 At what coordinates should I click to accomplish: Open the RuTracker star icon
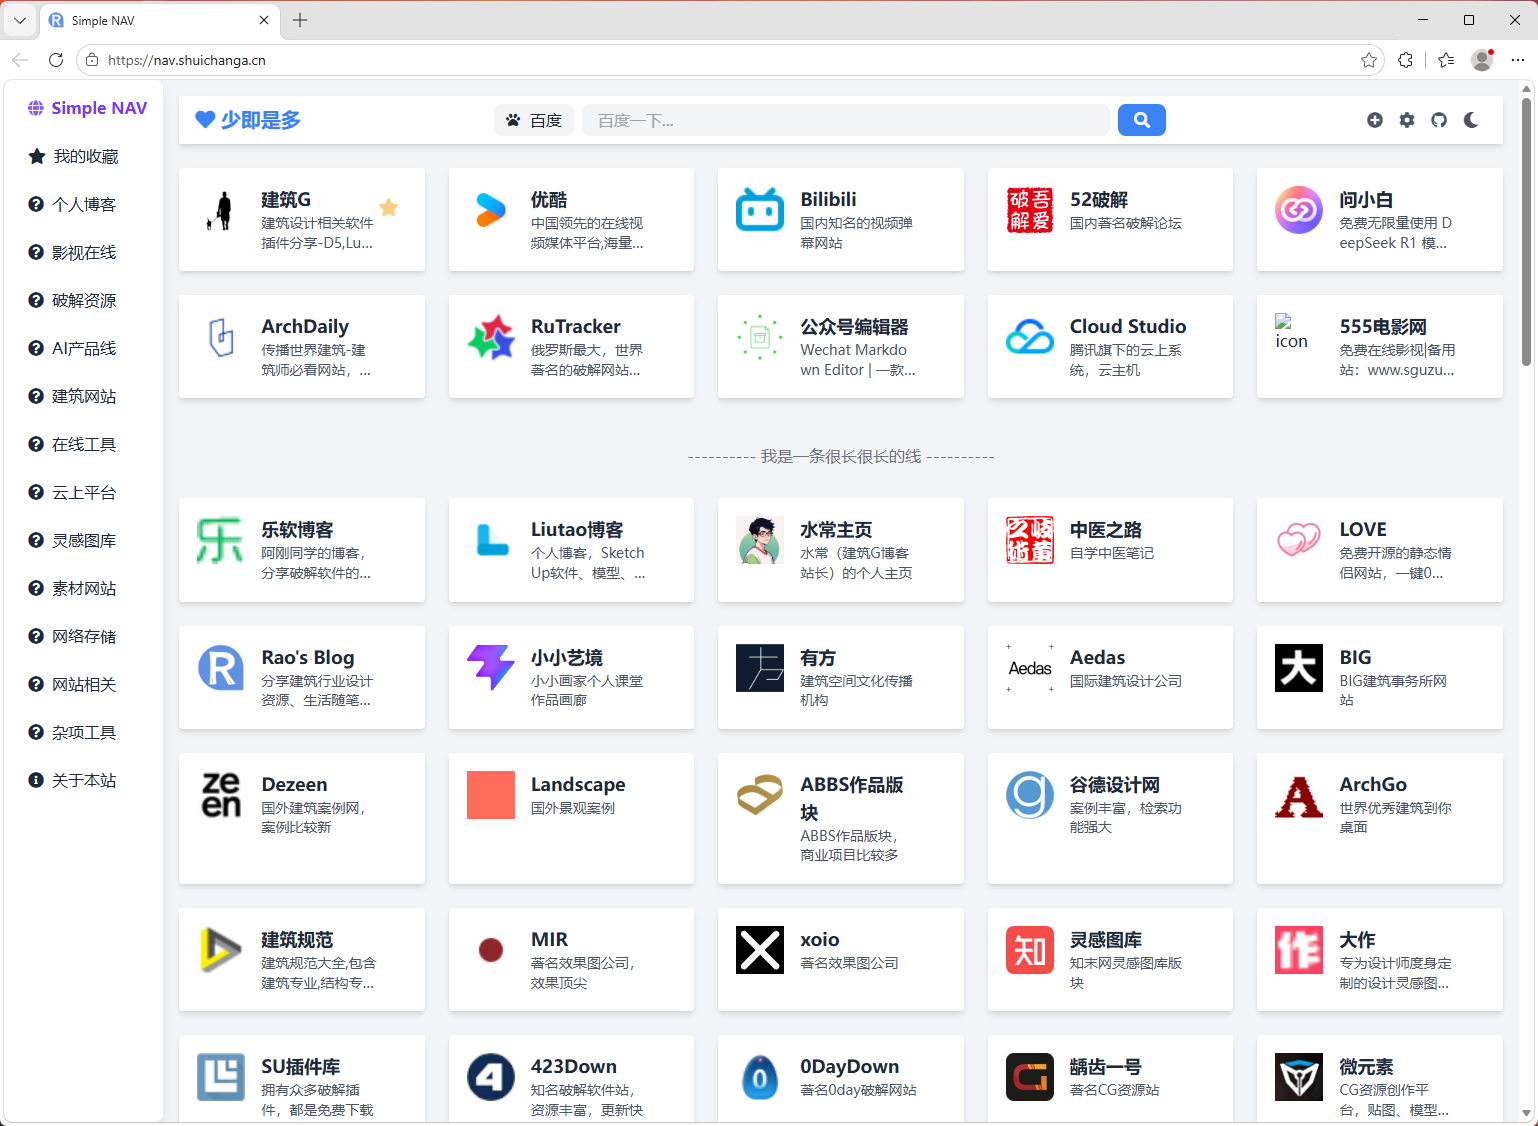tap(491, 337)
